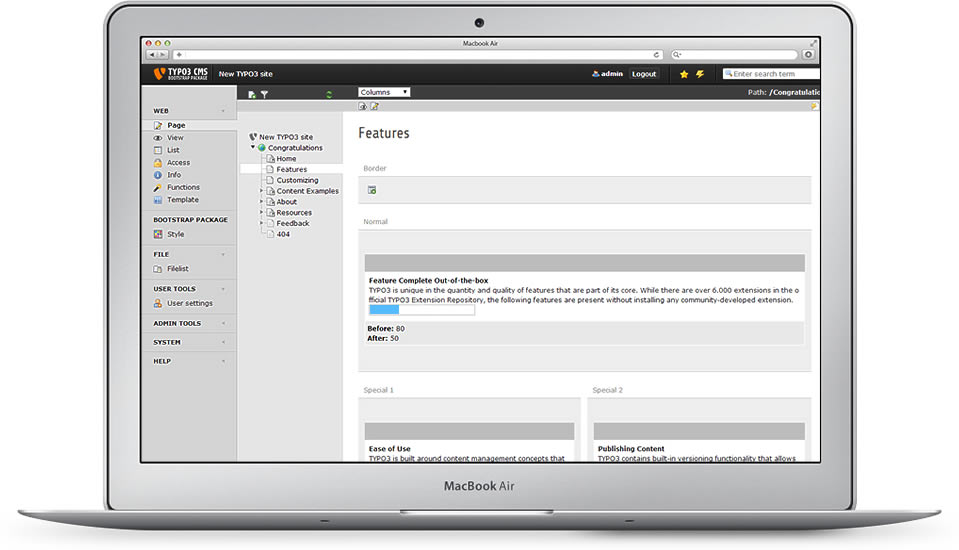The height and width of the screenshot is (550, 959).
Task: Open the page tree filter funnel icon
Action: pyautogui.click(x=264, y=94)
